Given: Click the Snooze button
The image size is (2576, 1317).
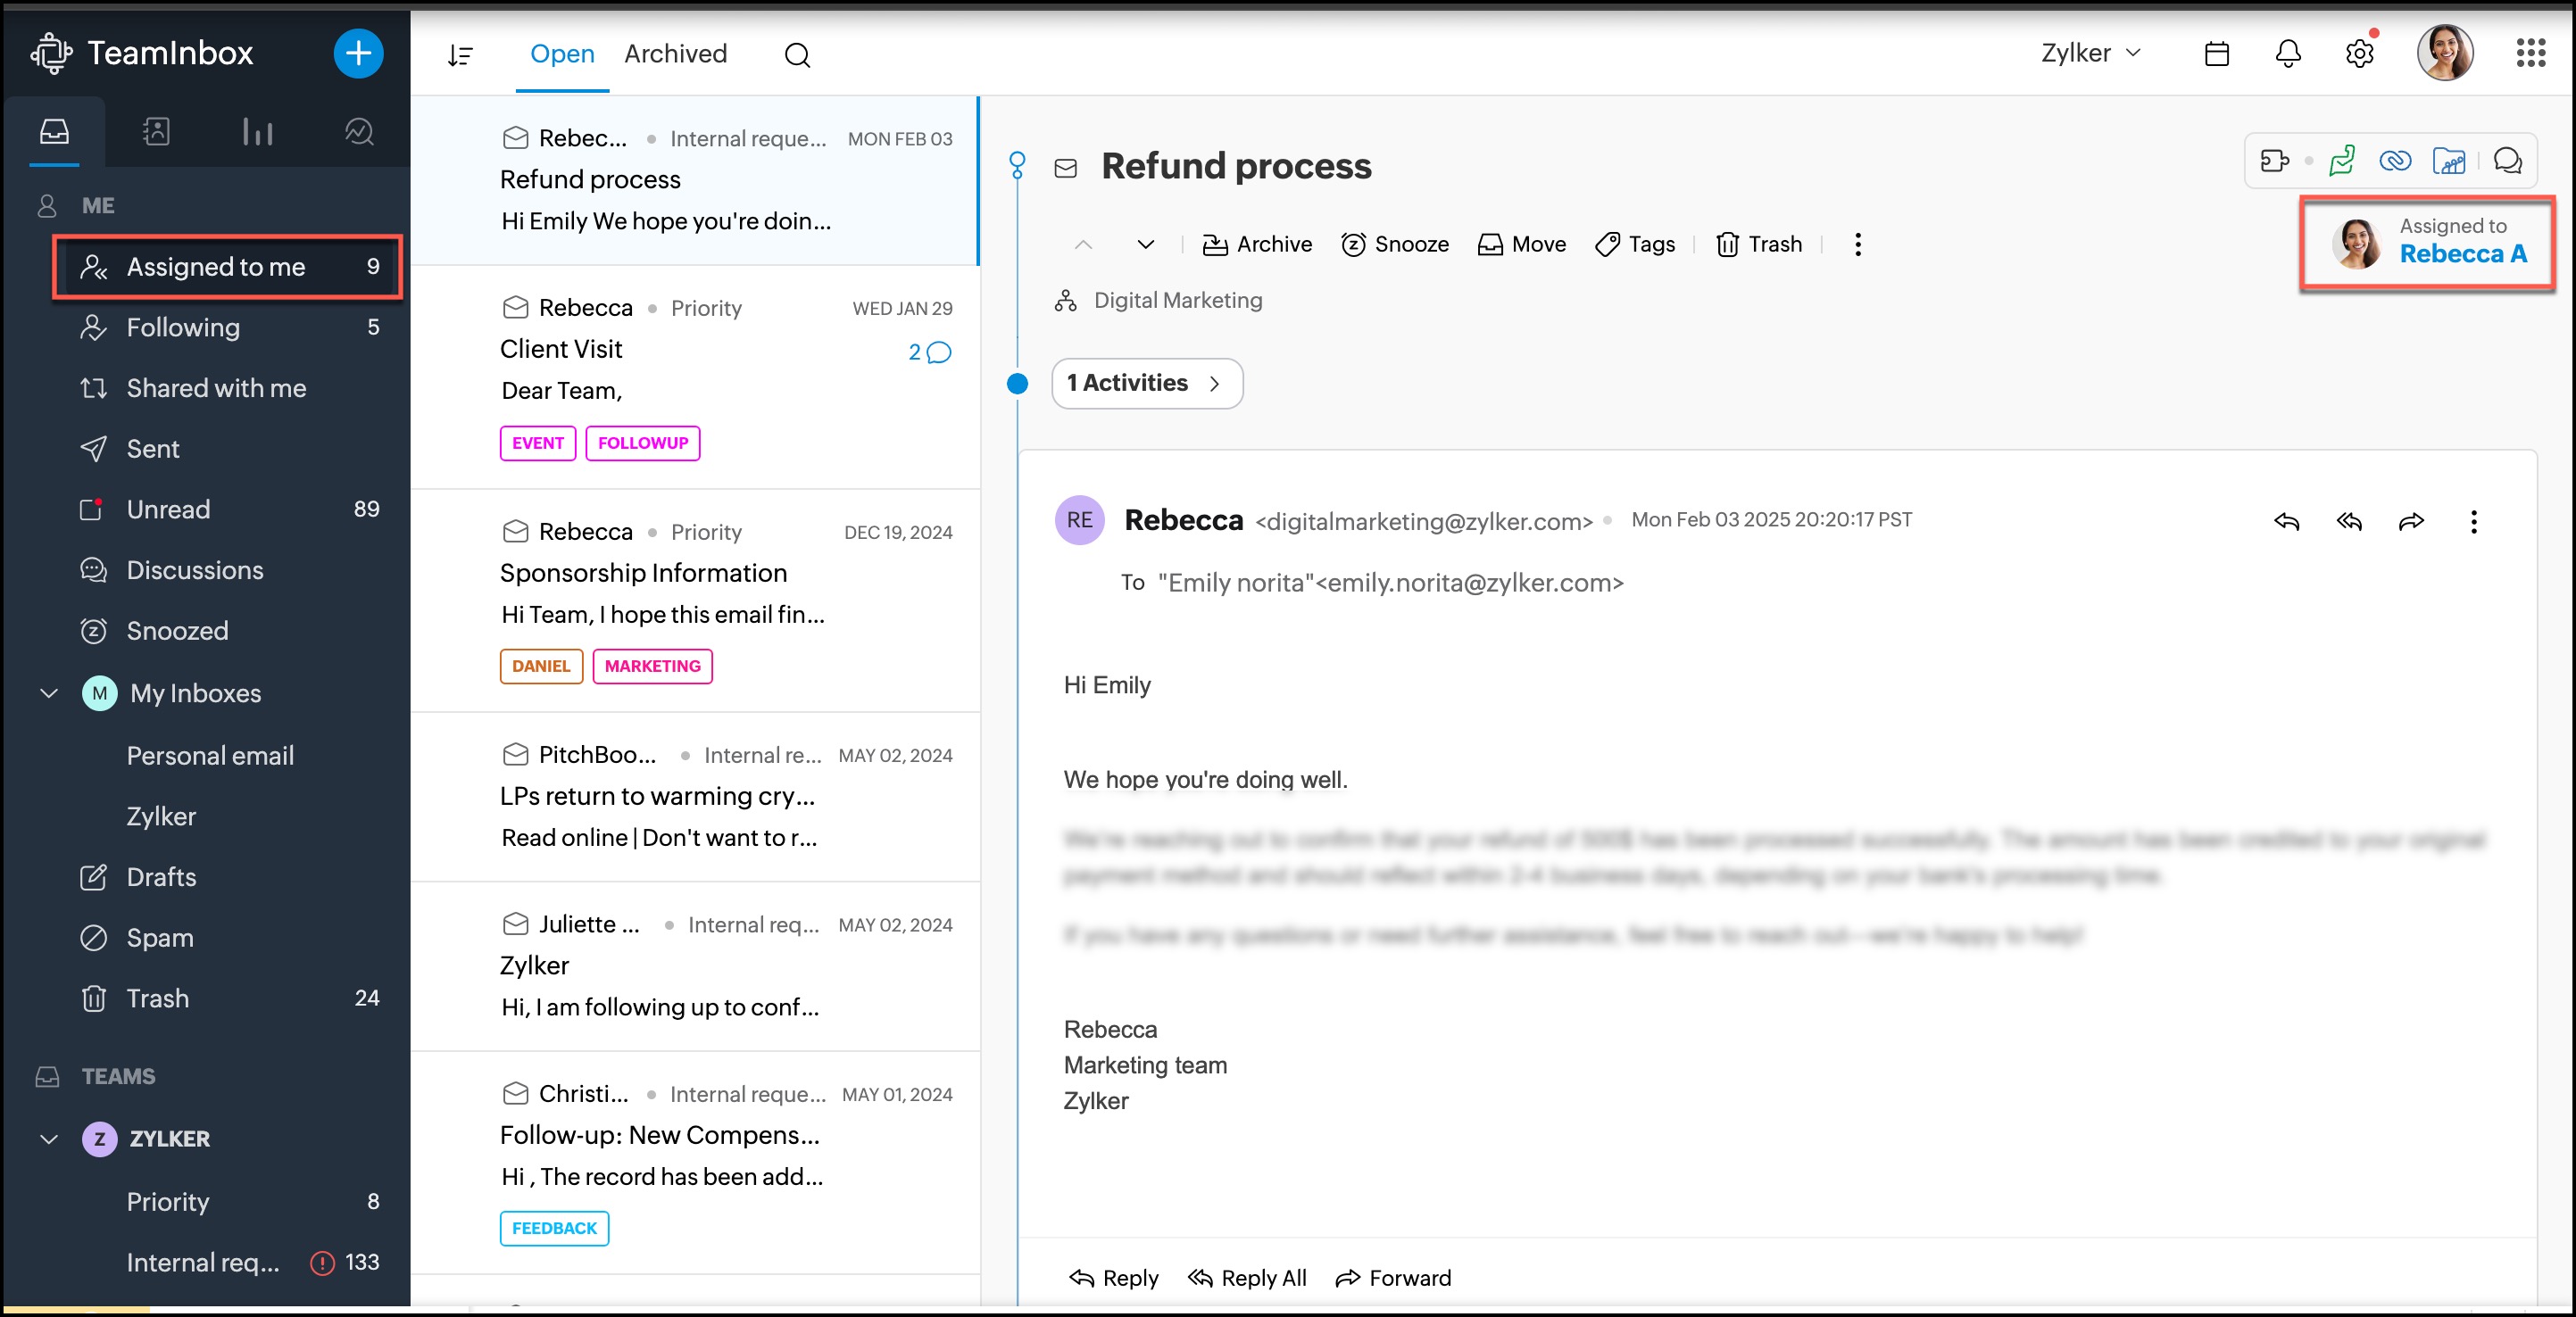Looking at the screenshot, I should tap(1395, 244).
